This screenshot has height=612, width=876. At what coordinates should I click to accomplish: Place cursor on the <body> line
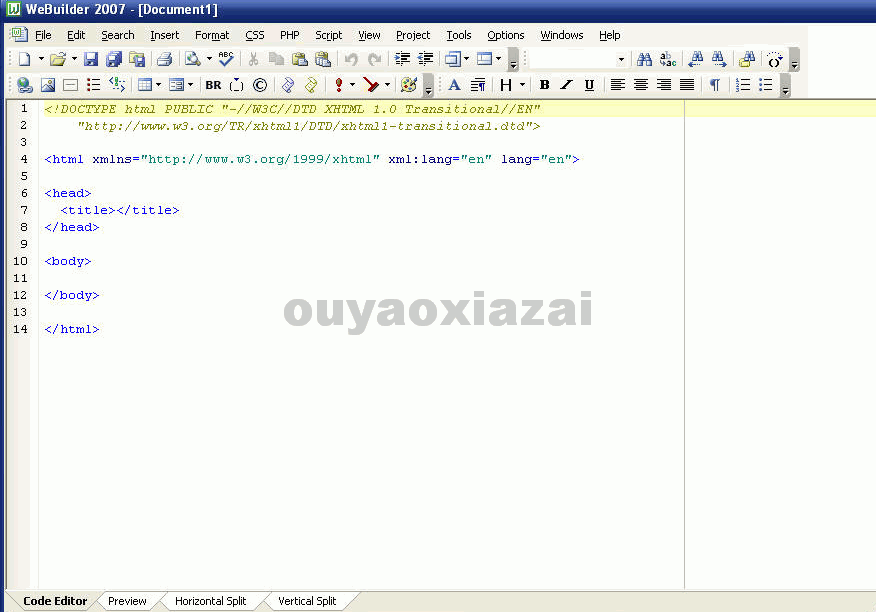click(x=68, y=262)
